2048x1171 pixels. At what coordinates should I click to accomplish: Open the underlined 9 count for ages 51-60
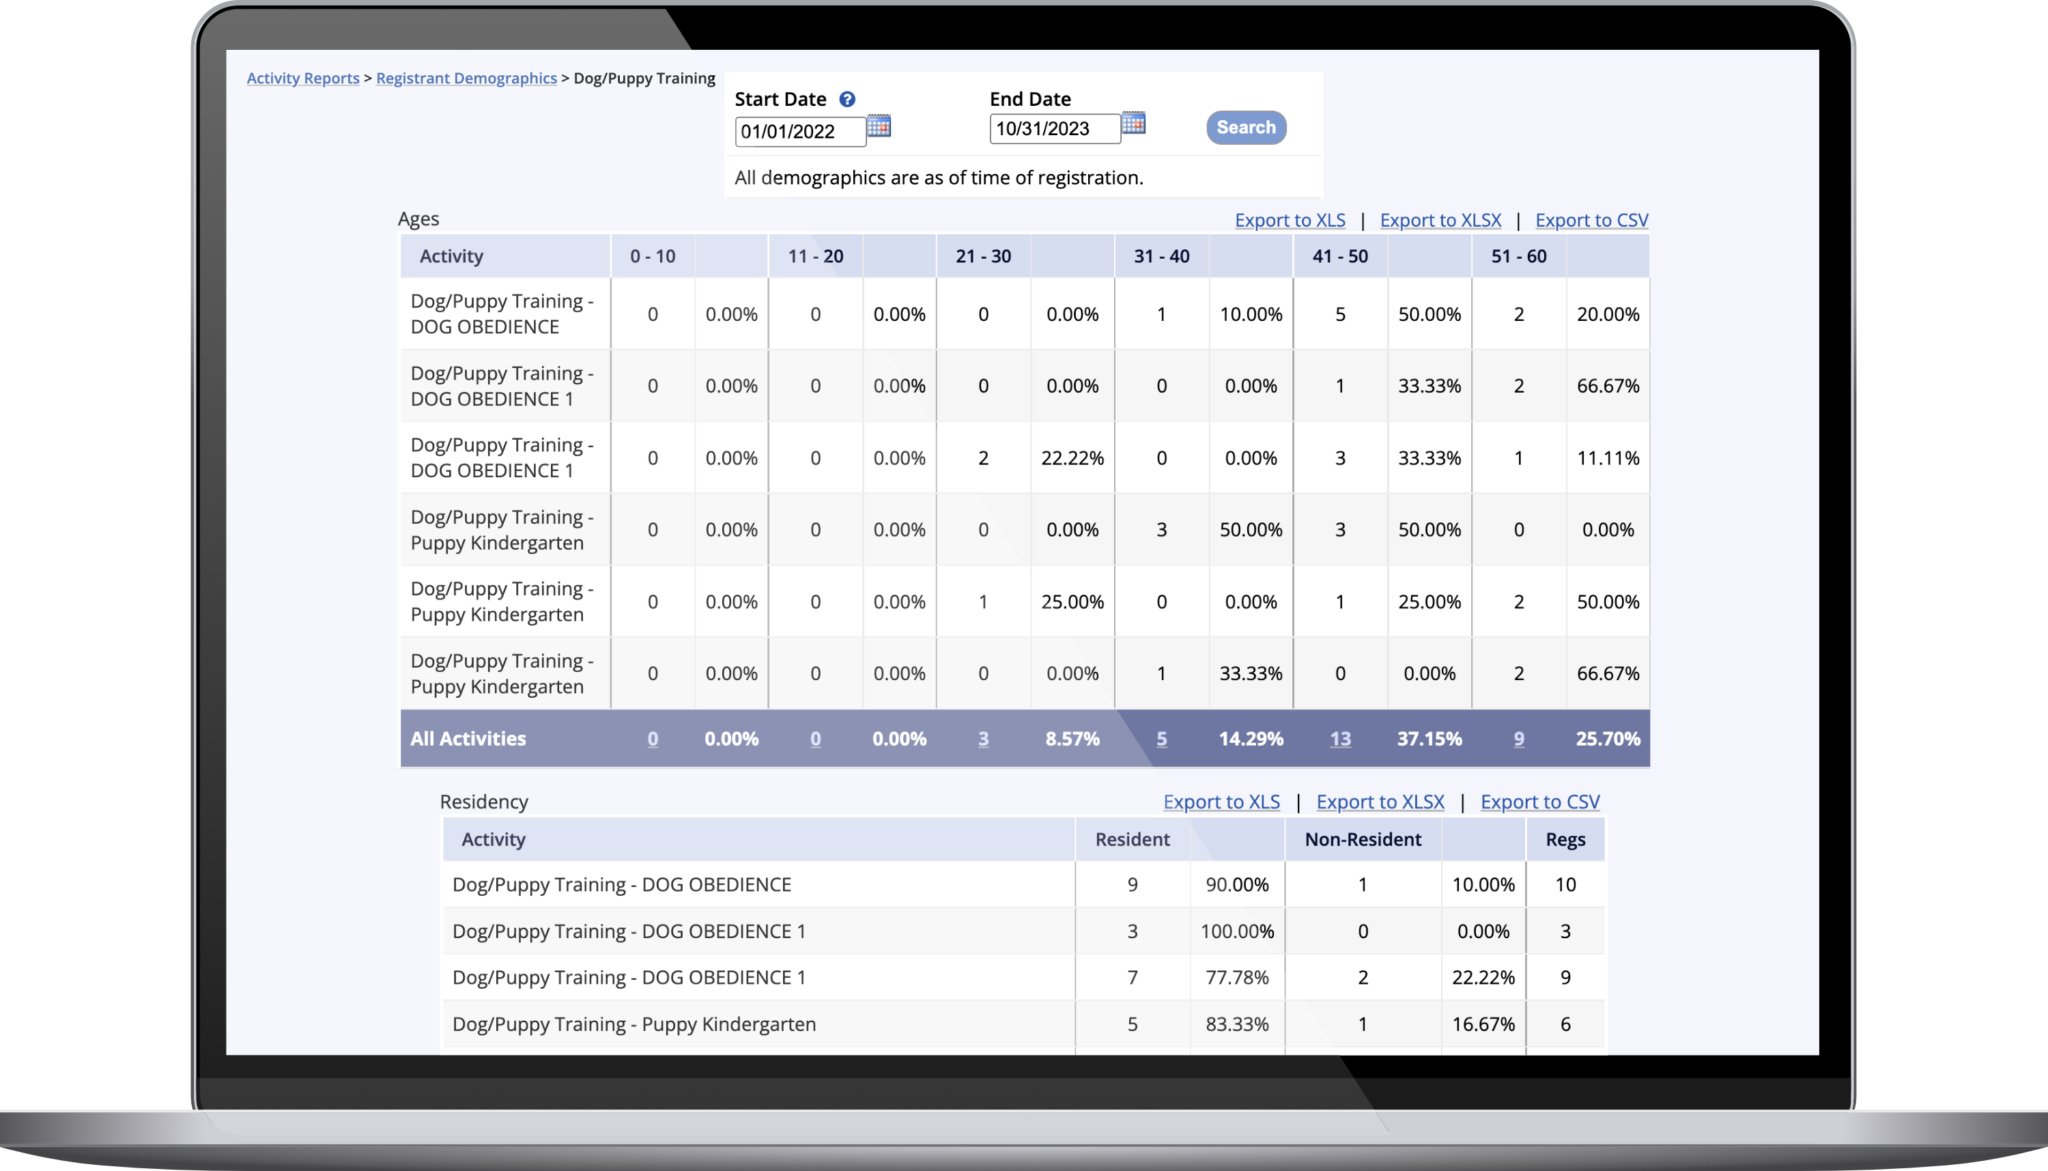coord(1518,739)
